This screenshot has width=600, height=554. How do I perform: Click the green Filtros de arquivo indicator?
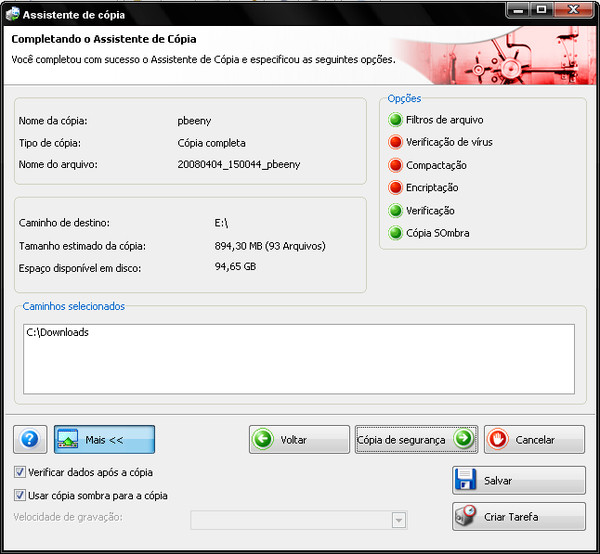click(395, 120)
